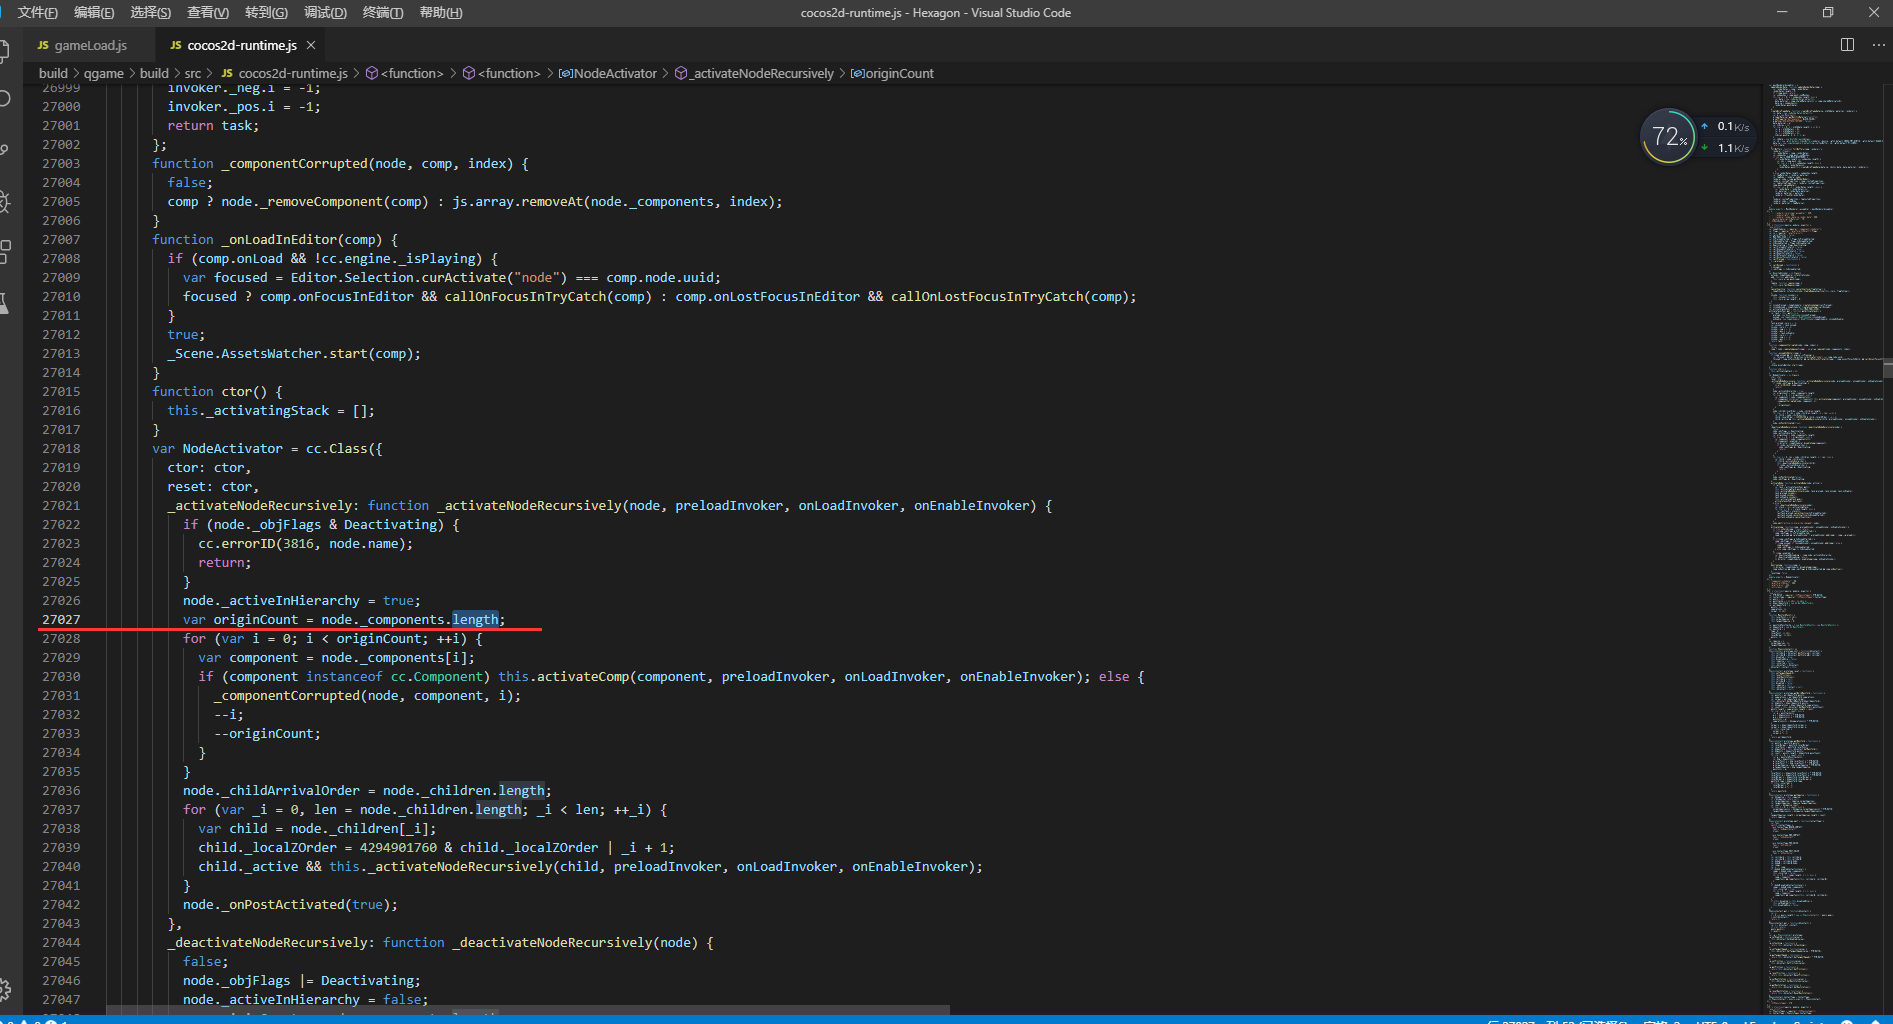Open the src breadcrumb dropdown
This screenshot has width=1893, height=1024.
coord(193,73)
